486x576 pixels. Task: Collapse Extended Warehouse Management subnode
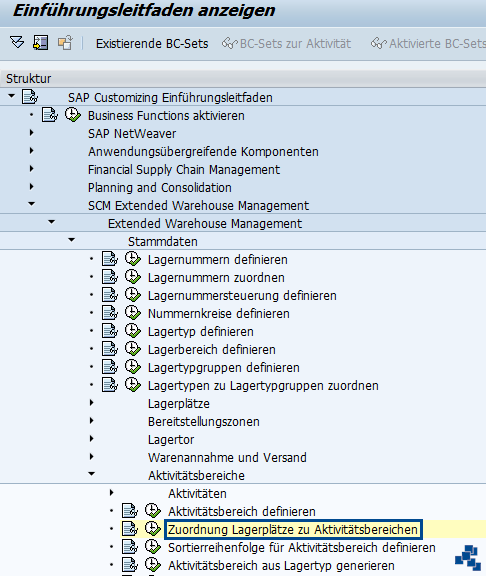point(51,222)
